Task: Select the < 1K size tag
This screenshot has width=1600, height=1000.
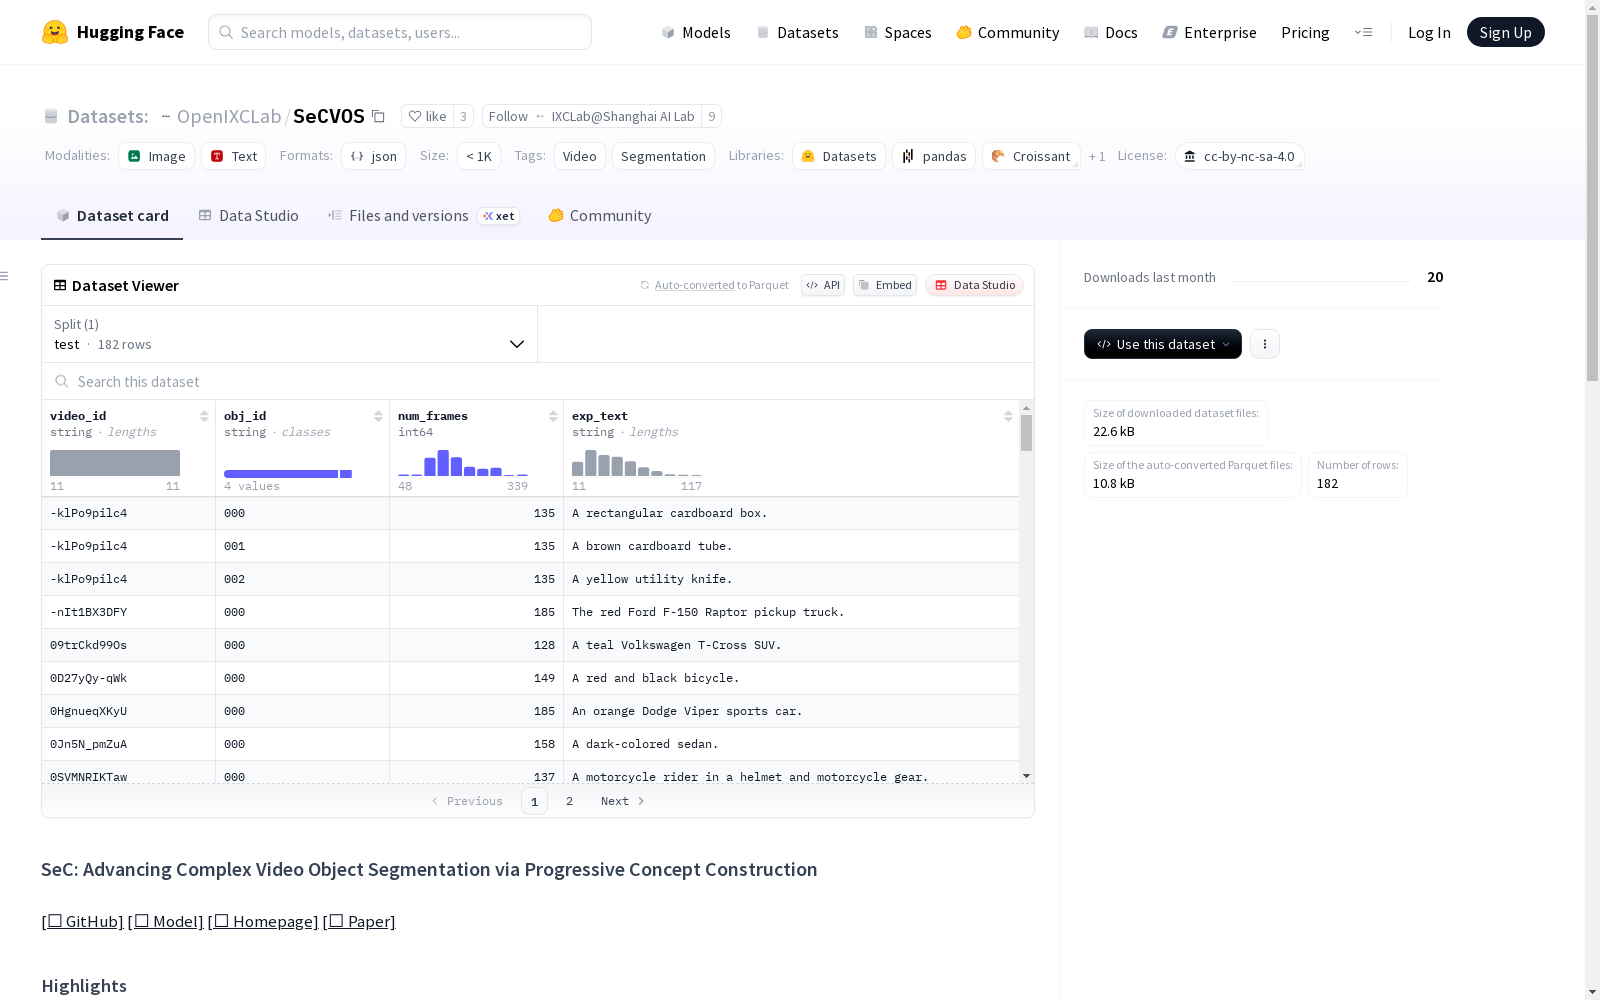Action: [x=479, y=156]
